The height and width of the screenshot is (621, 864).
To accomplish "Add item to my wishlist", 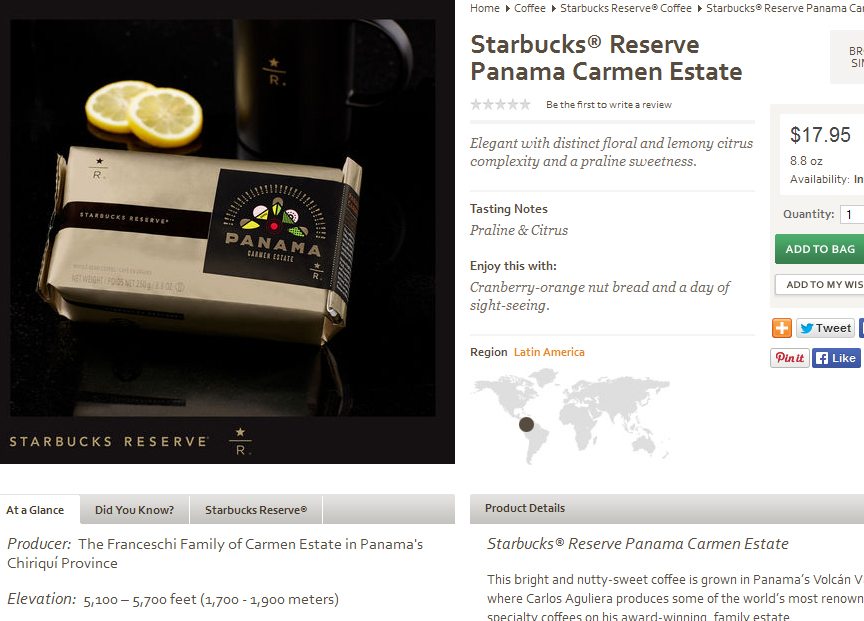I will pos(819,284).
